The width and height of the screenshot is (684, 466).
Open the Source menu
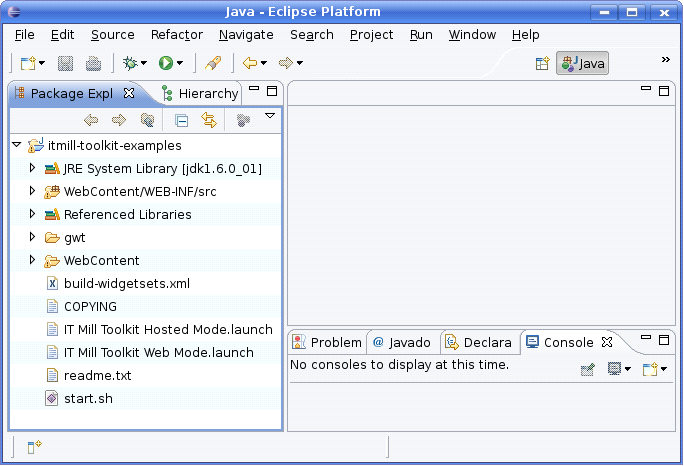[x=113, y=35]
